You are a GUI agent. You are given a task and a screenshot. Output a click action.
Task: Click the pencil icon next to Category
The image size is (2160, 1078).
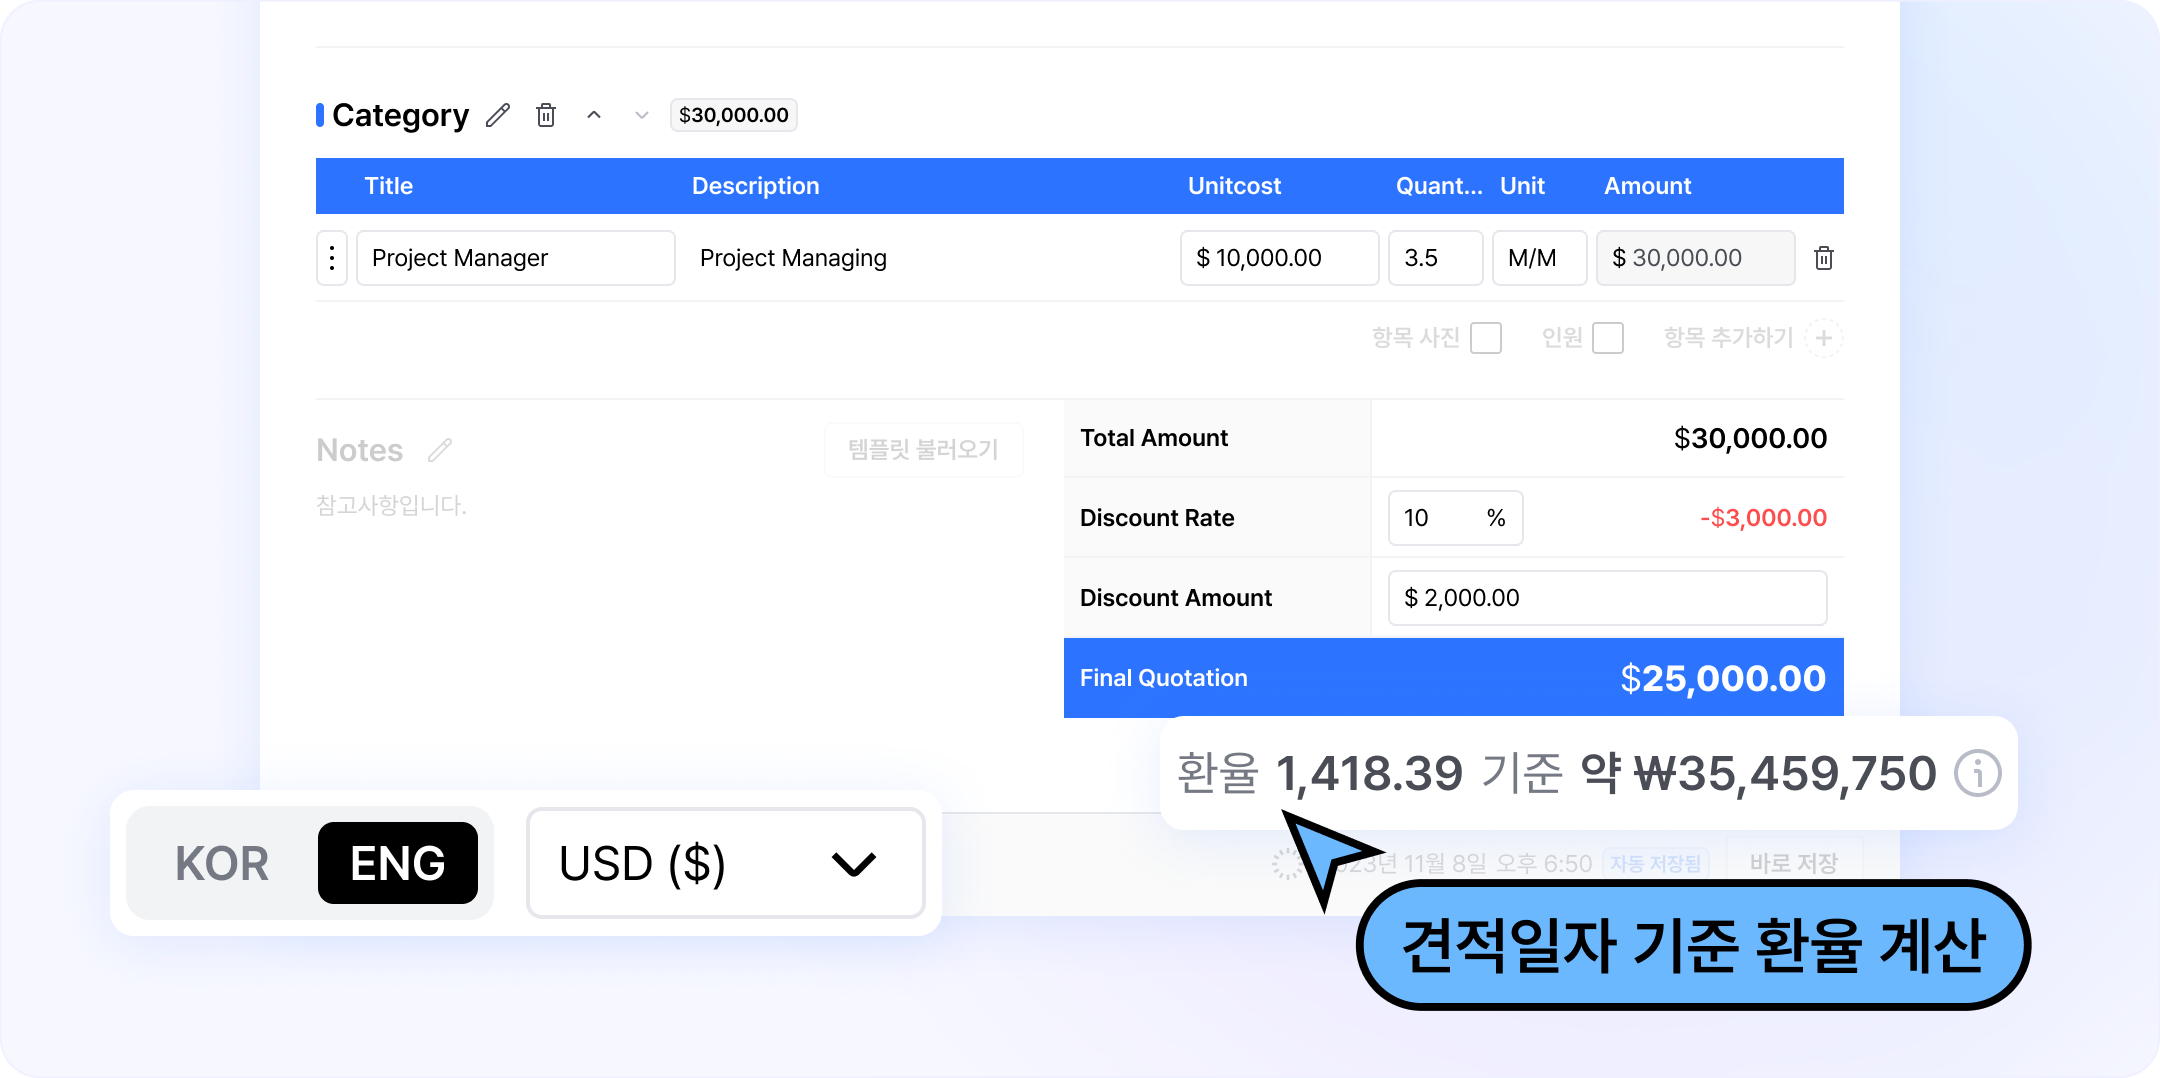pos(498,116)
